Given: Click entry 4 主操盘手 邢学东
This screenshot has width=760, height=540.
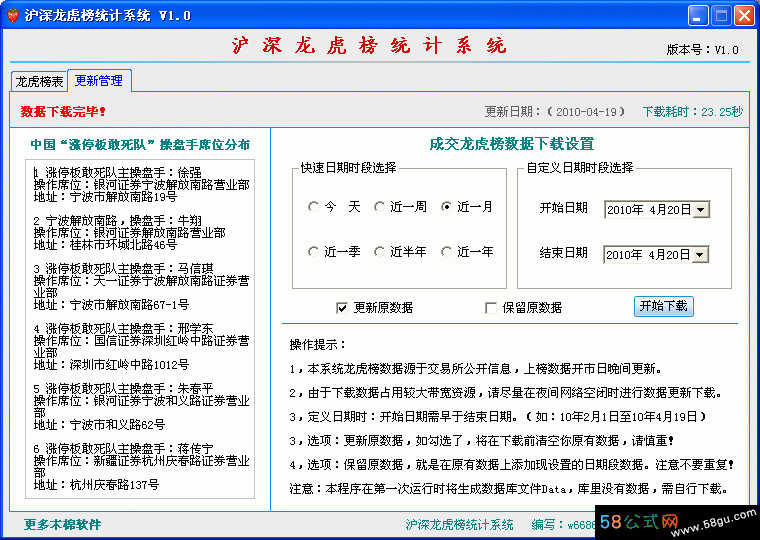Looking at the screenshot, I should click(x=124, y=329).
